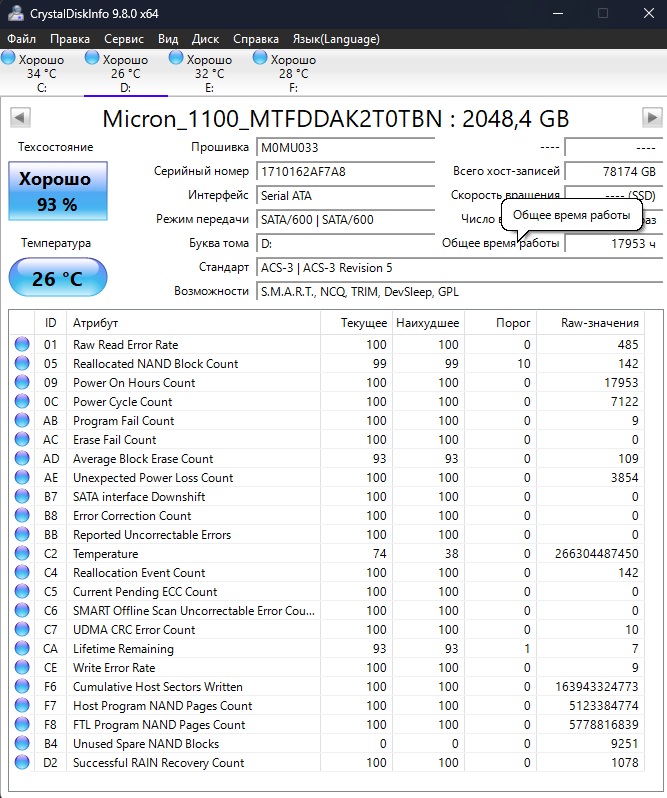This screenshot has width=667, height=798.
Task: Select the SMART Offline Scan Uncorrectable Error row
Action: (x=327, y=610)
